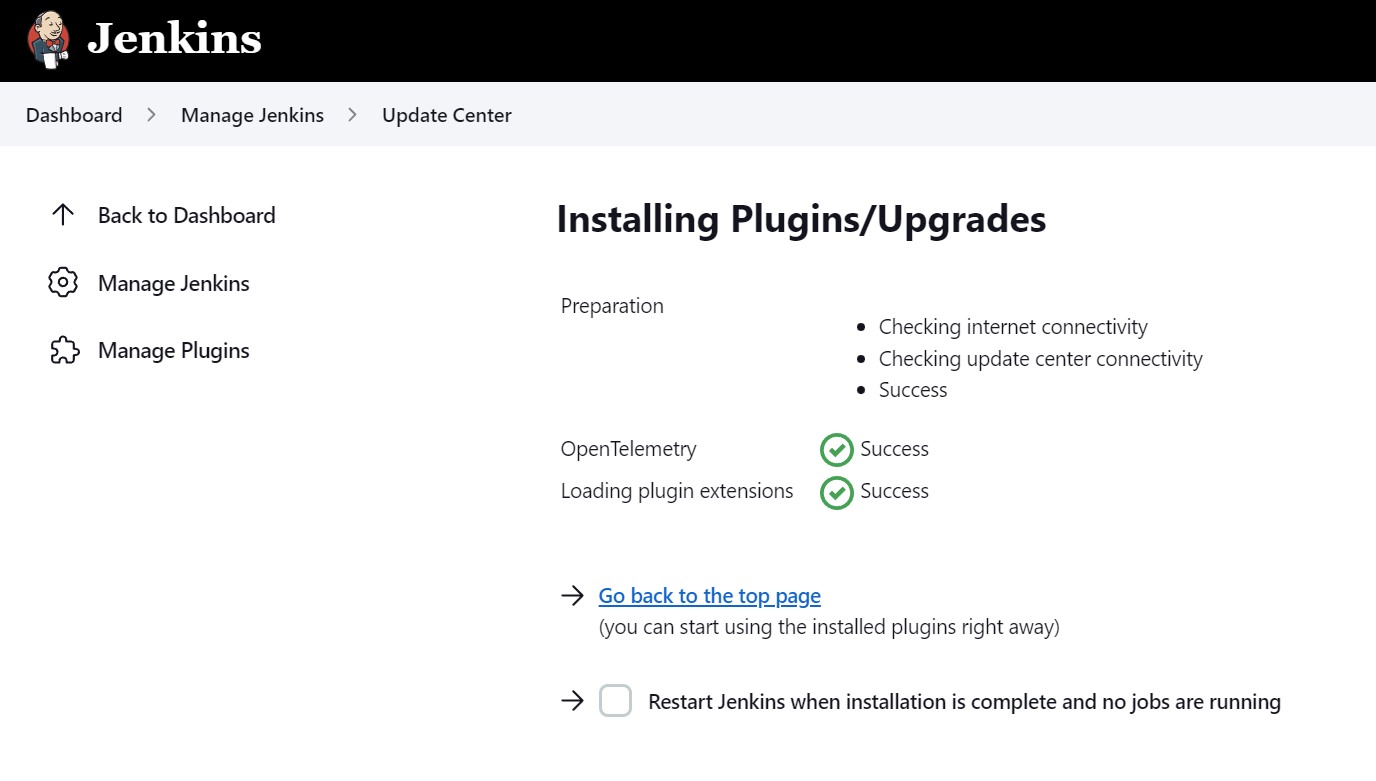Select Update Center breadcrumb item
The width and height of the screenshot is (1376, 781).
447,115
